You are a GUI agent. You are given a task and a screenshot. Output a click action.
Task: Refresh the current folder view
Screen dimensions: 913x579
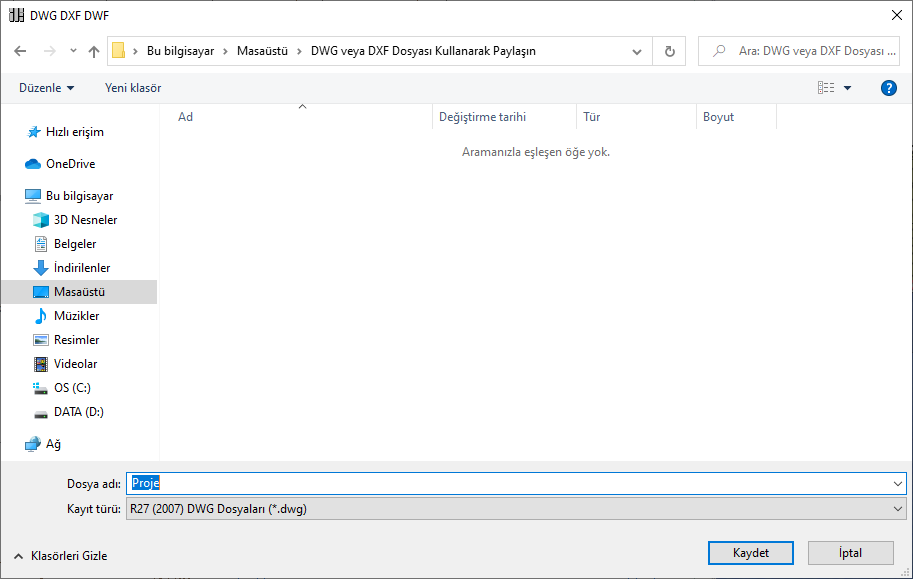(669, 51)
